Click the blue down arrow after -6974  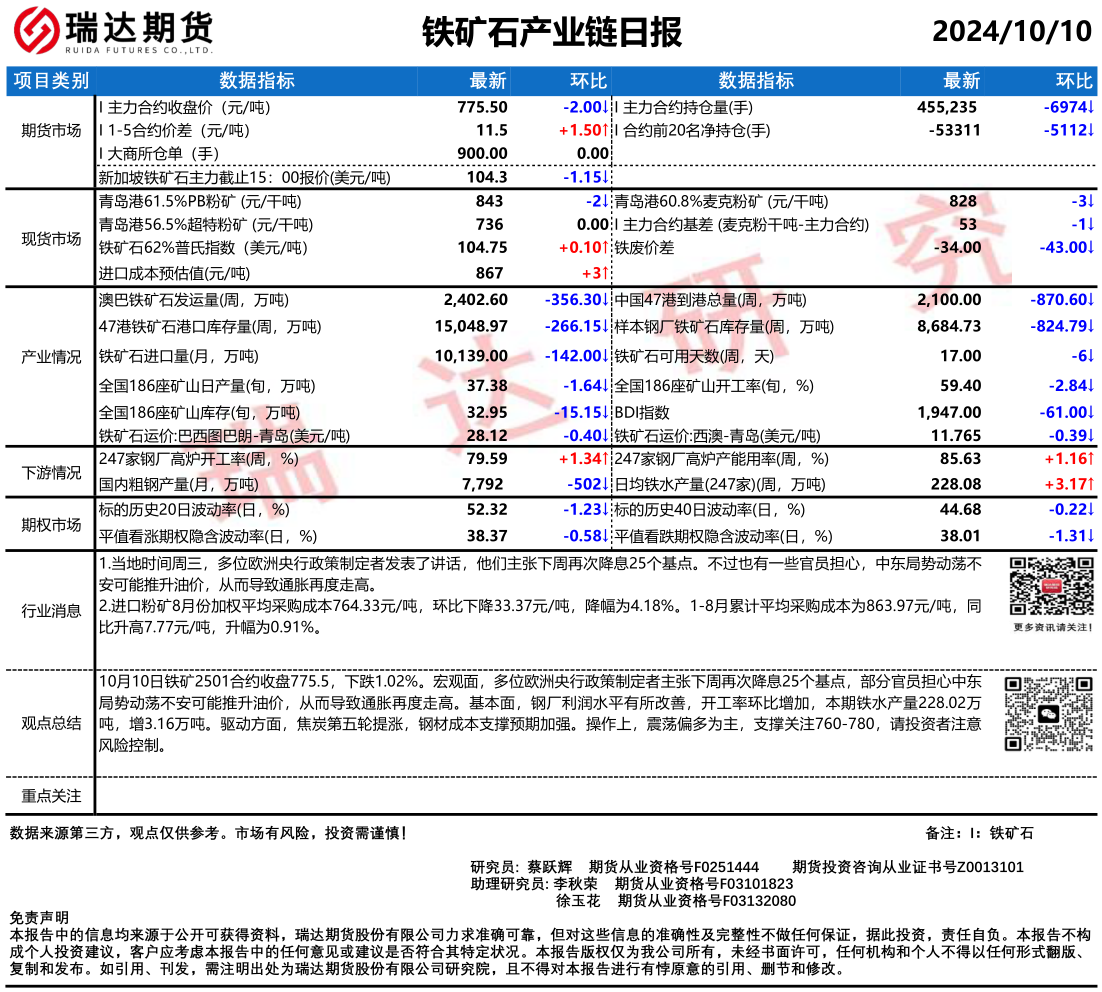[x=1091, y=107]
